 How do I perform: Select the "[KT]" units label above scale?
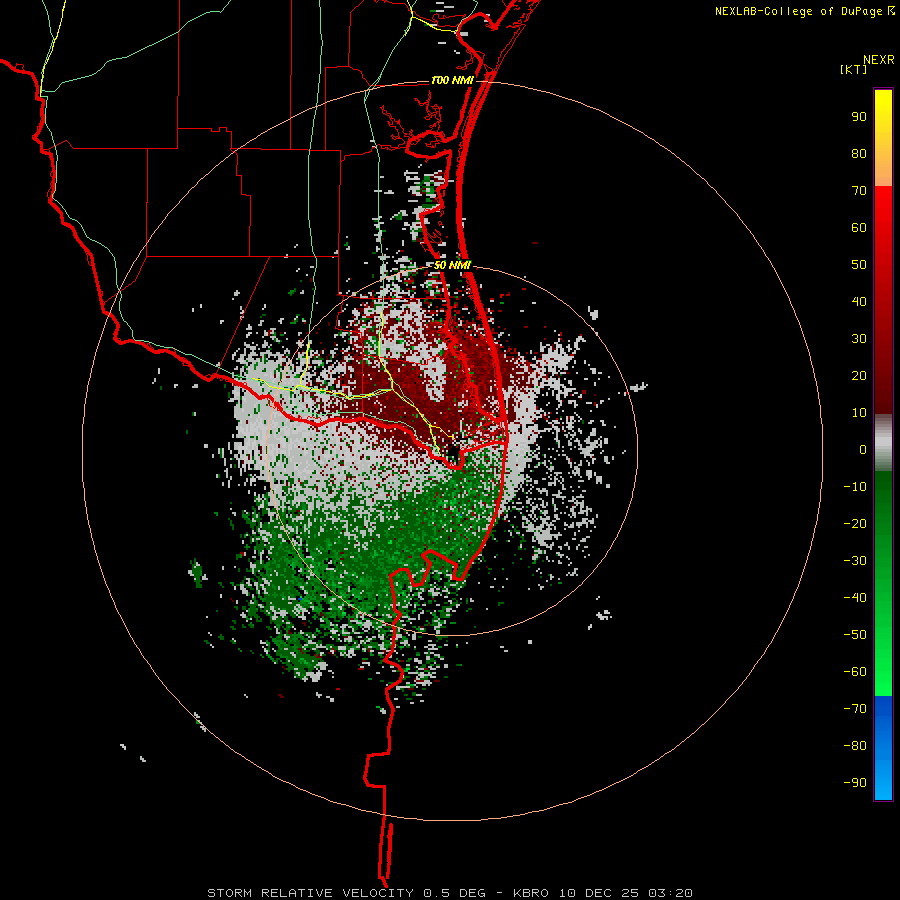854,69
